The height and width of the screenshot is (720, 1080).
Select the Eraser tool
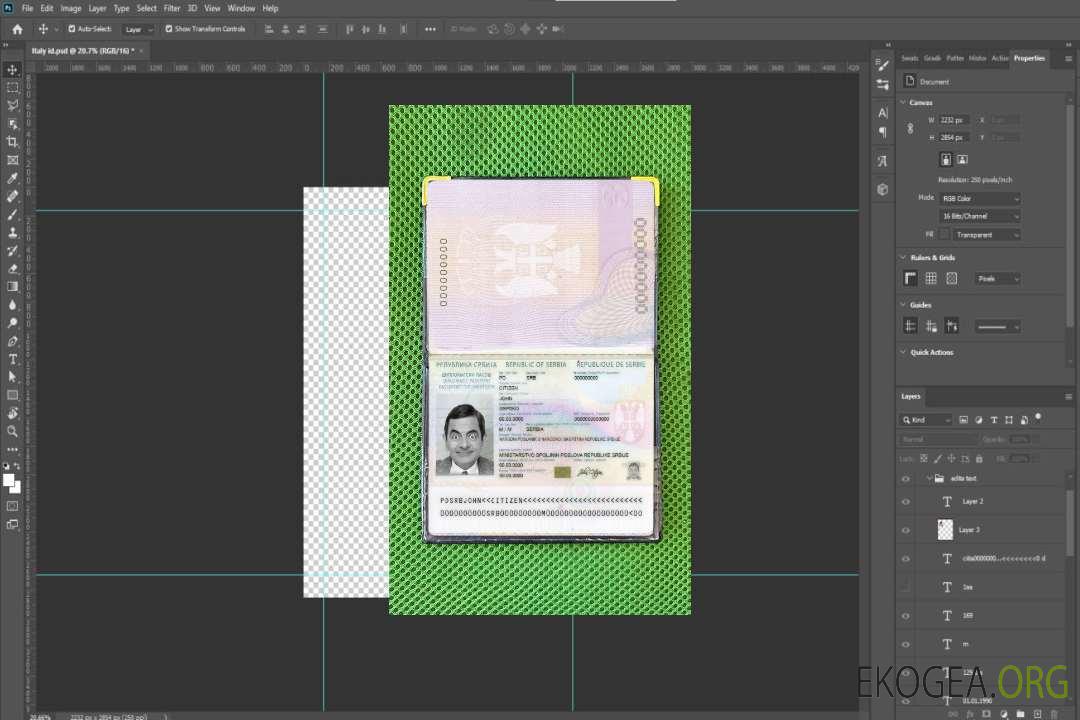12,269
